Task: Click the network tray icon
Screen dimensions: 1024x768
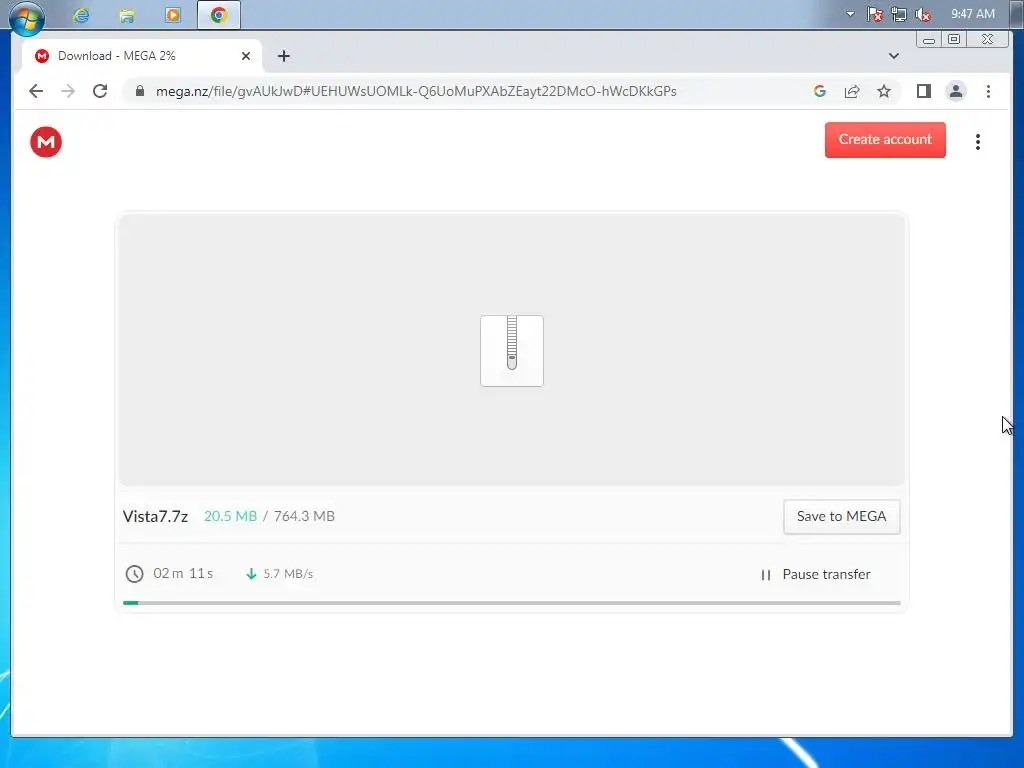Action: click(x=899, y=14)
